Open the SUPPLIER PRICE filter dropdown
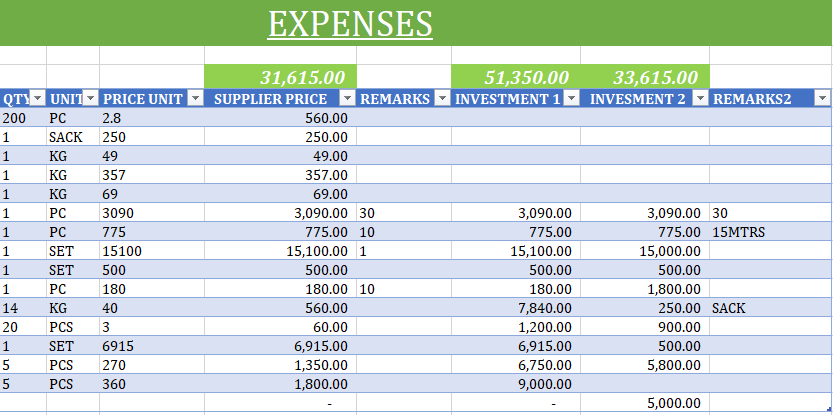Image resolution: width=833 pixels, height=415 pixels. [x=347, y=99]
